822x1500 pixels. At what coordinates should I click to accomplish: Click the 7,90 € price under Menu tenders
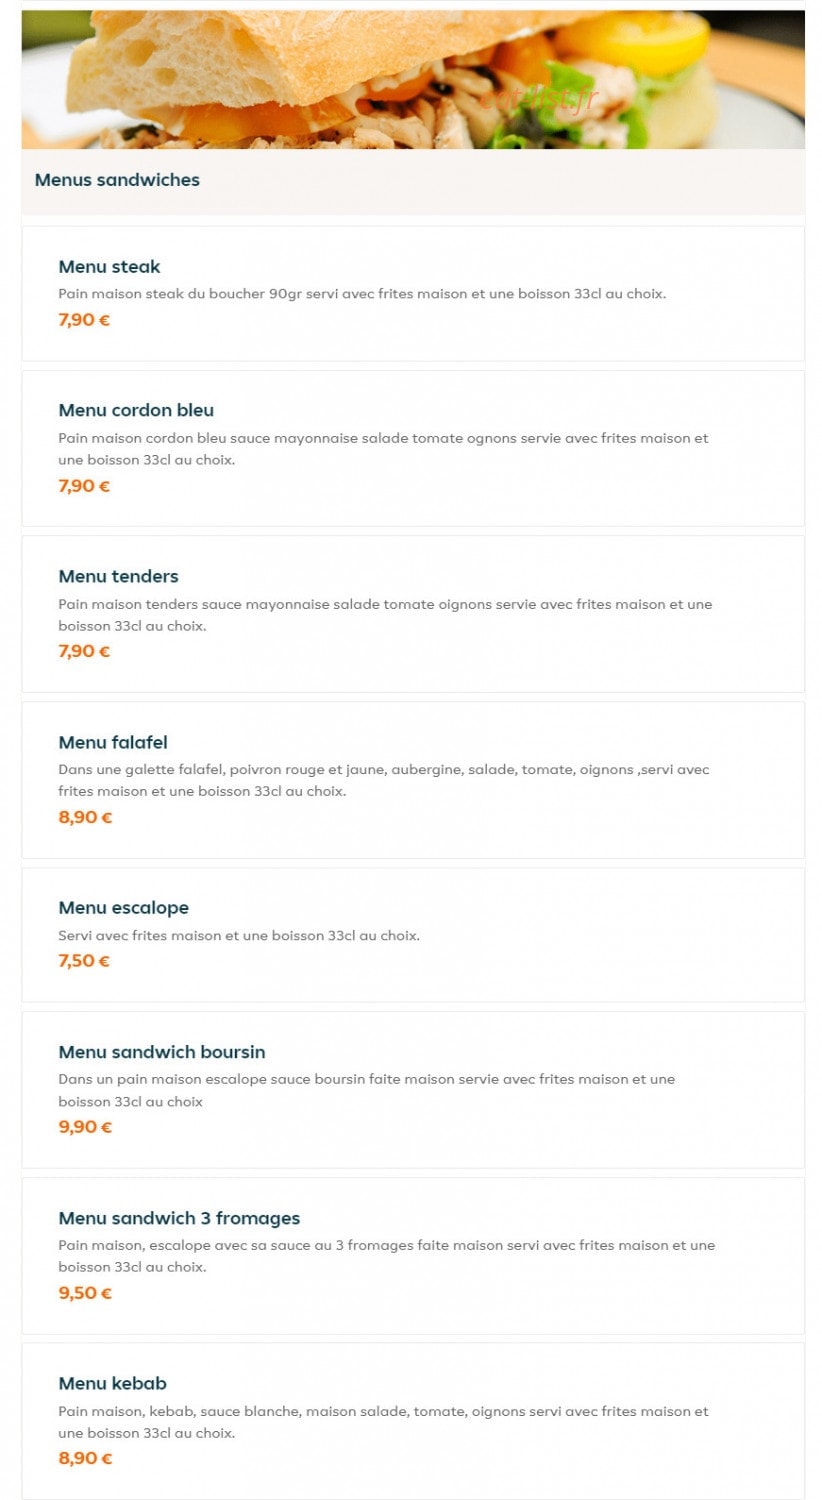pyautogui.click(x=84, y=651)
